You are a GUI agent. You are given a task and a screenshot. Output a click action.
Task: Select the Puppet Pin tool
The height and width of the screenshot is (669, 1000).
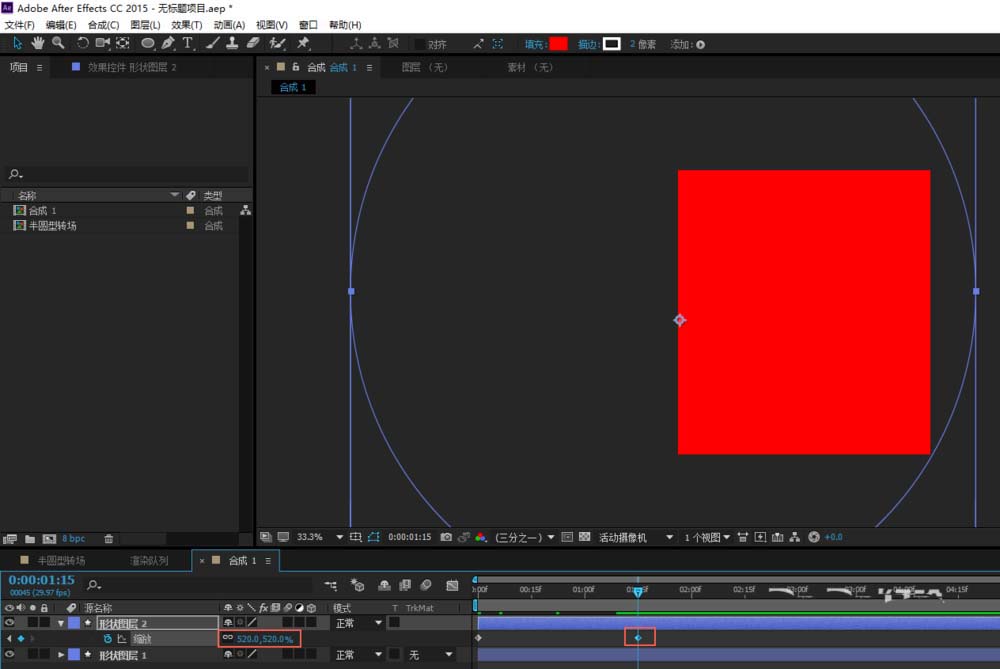click(303, 43)
